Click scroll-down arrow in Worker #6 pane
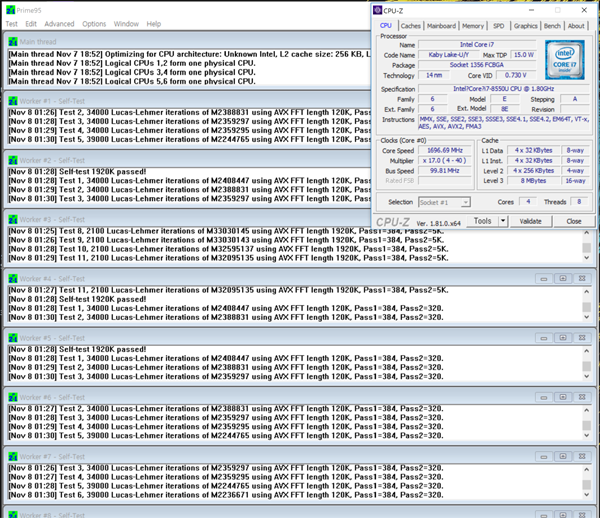 (587, 436)
